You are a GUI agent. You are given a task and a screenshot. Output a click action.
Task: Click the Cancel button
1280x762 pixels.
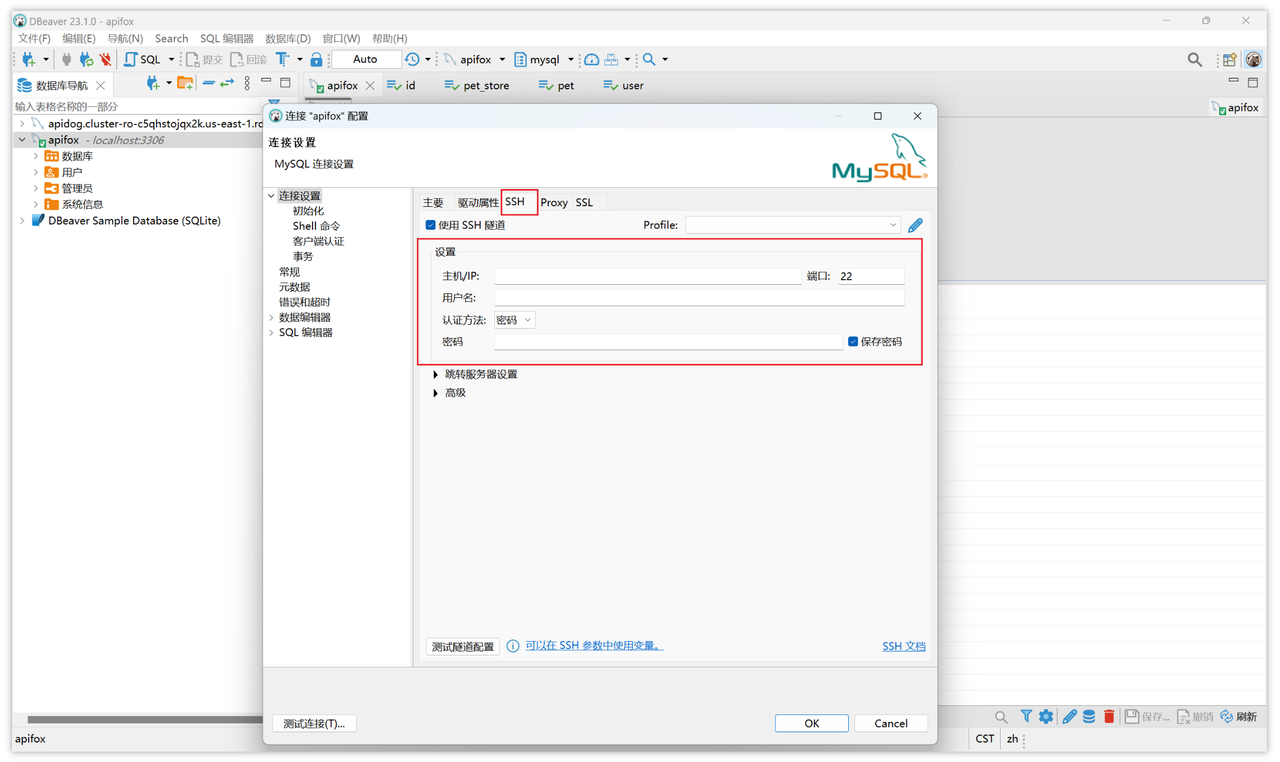click(891, 723)
